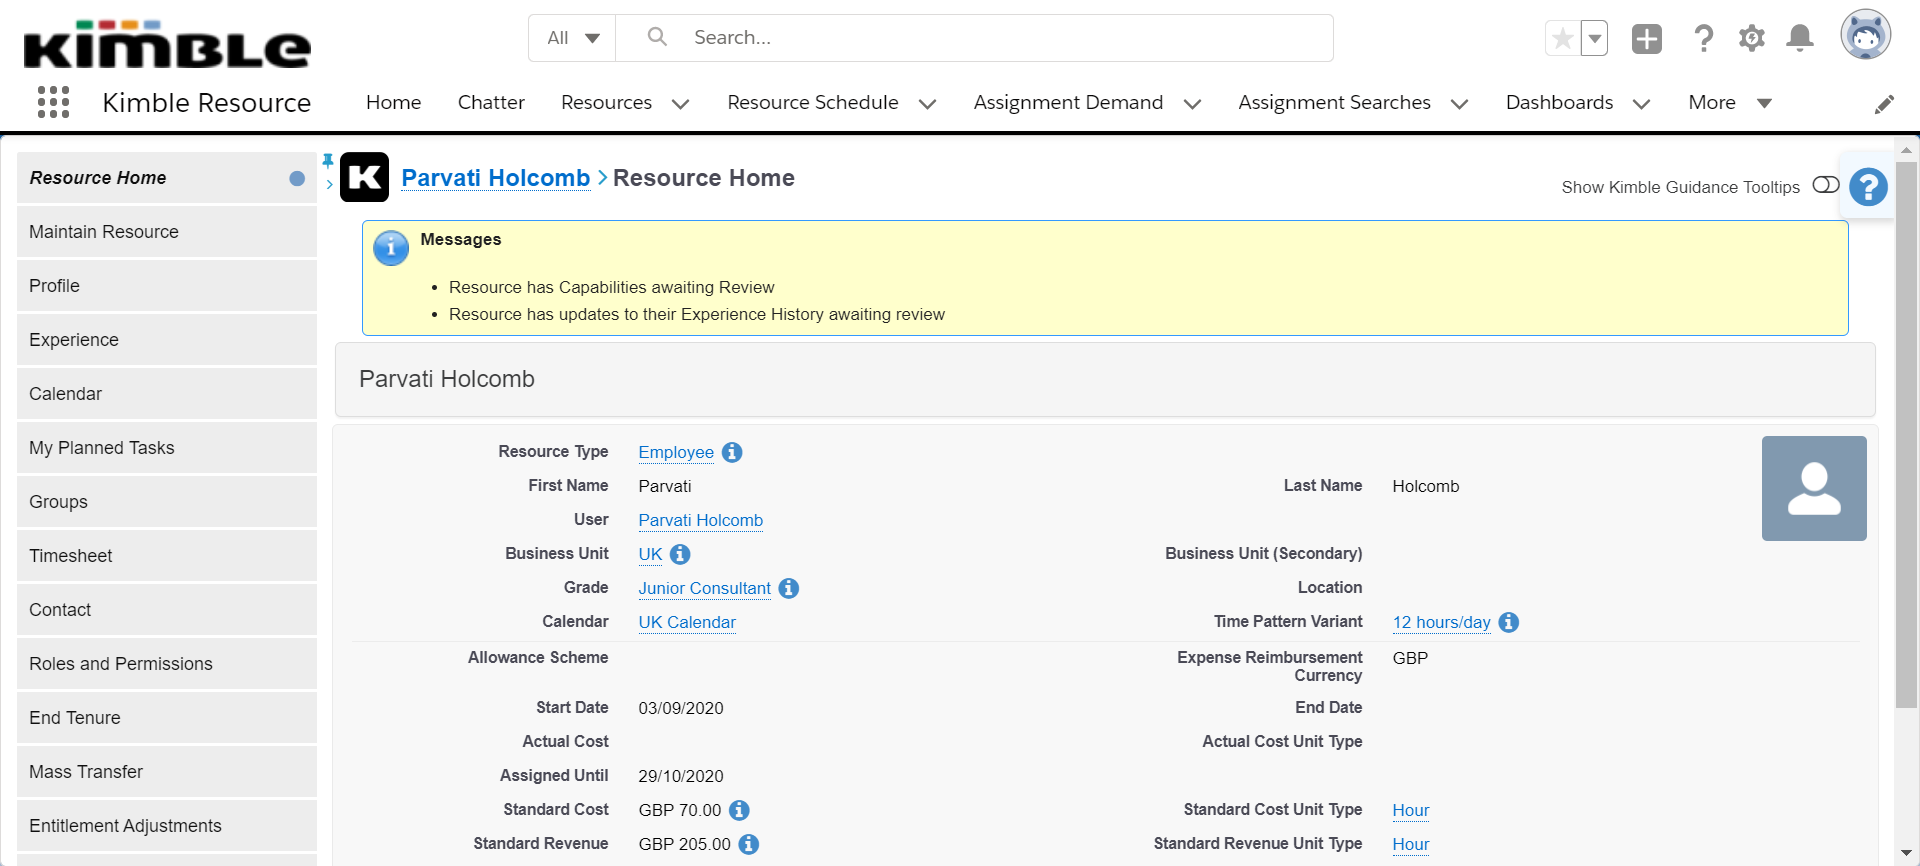Click the Kimble K logo icon
Screen dimensions: 1920x866
coord(364,177)
